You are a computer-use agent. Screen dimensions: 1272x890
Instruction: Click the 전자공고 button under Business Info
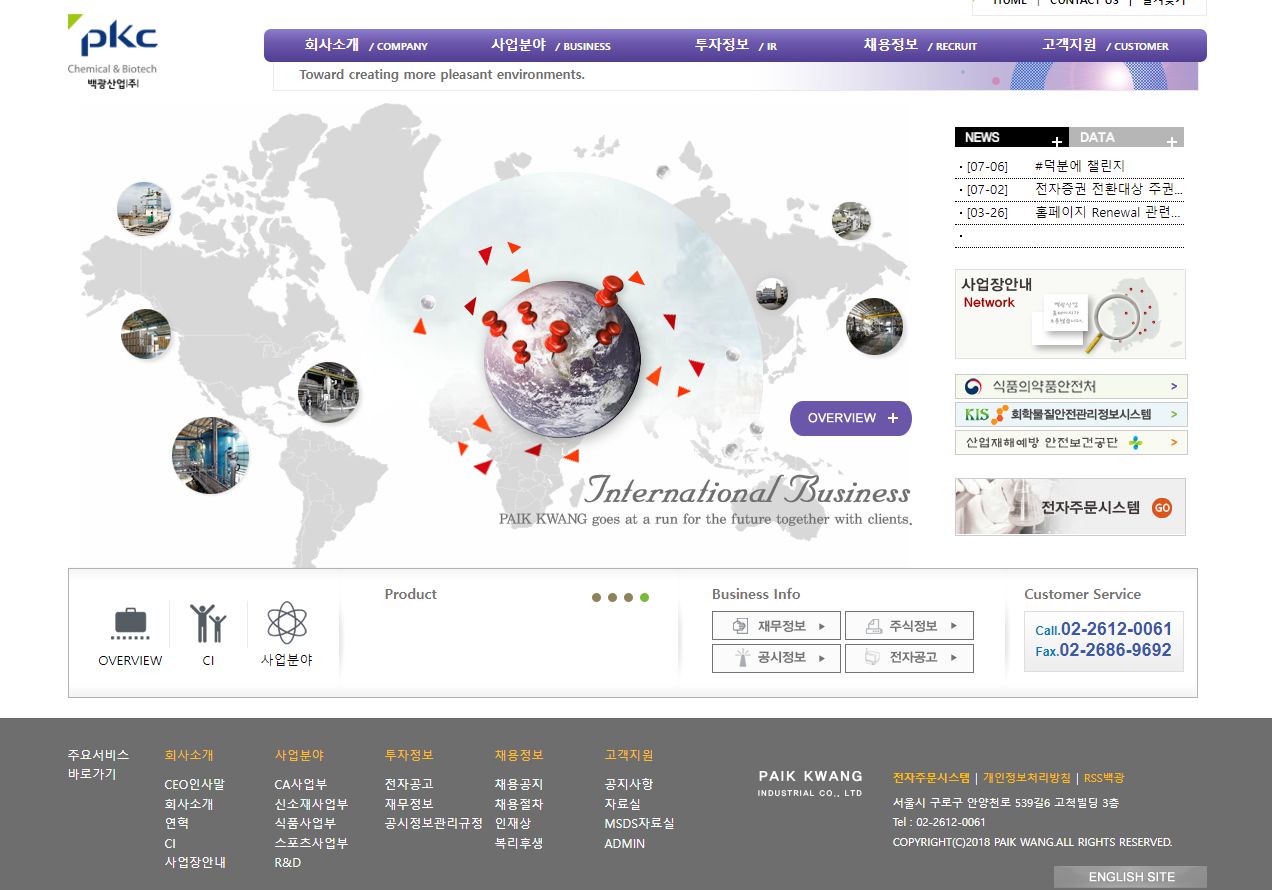pyautogui.click(x=909, y=658)
